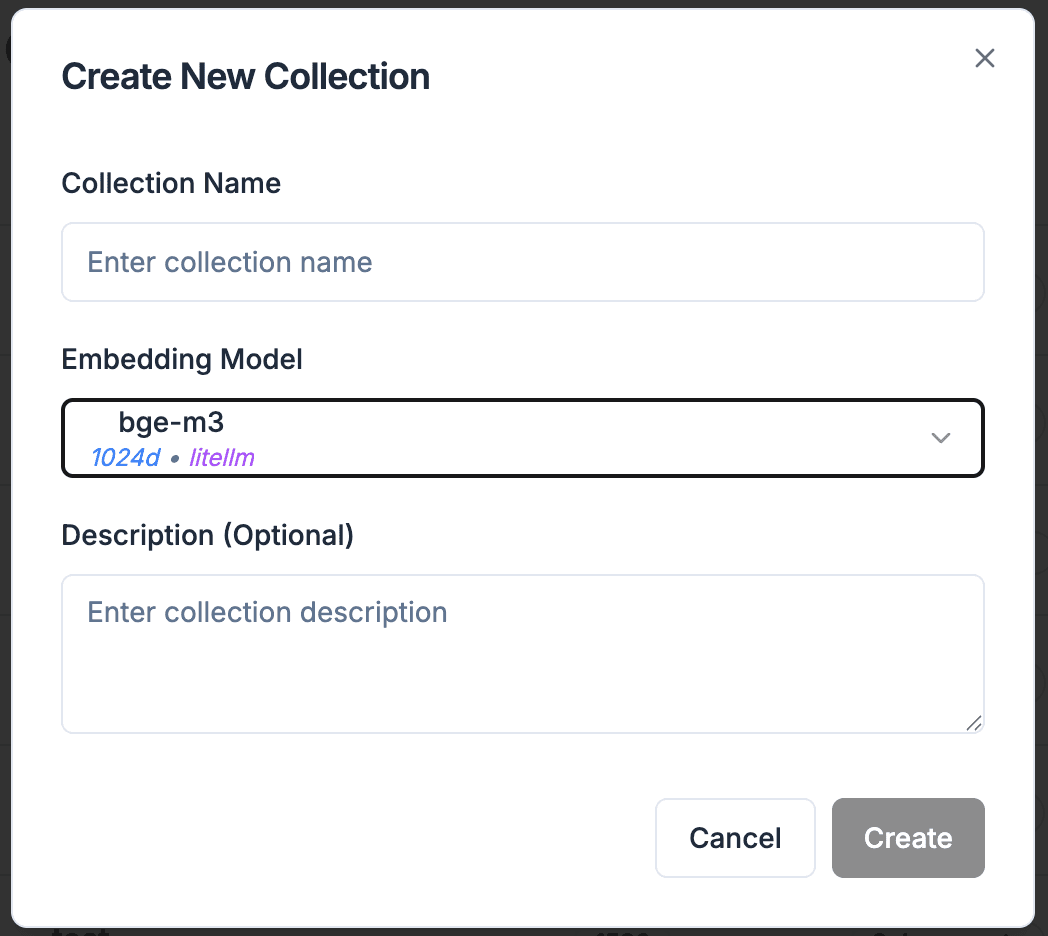Click the dot separator beside 1024d
The width and height of the screenshot is (1048, 936).
pyautogui.click(x=175, y=459)
